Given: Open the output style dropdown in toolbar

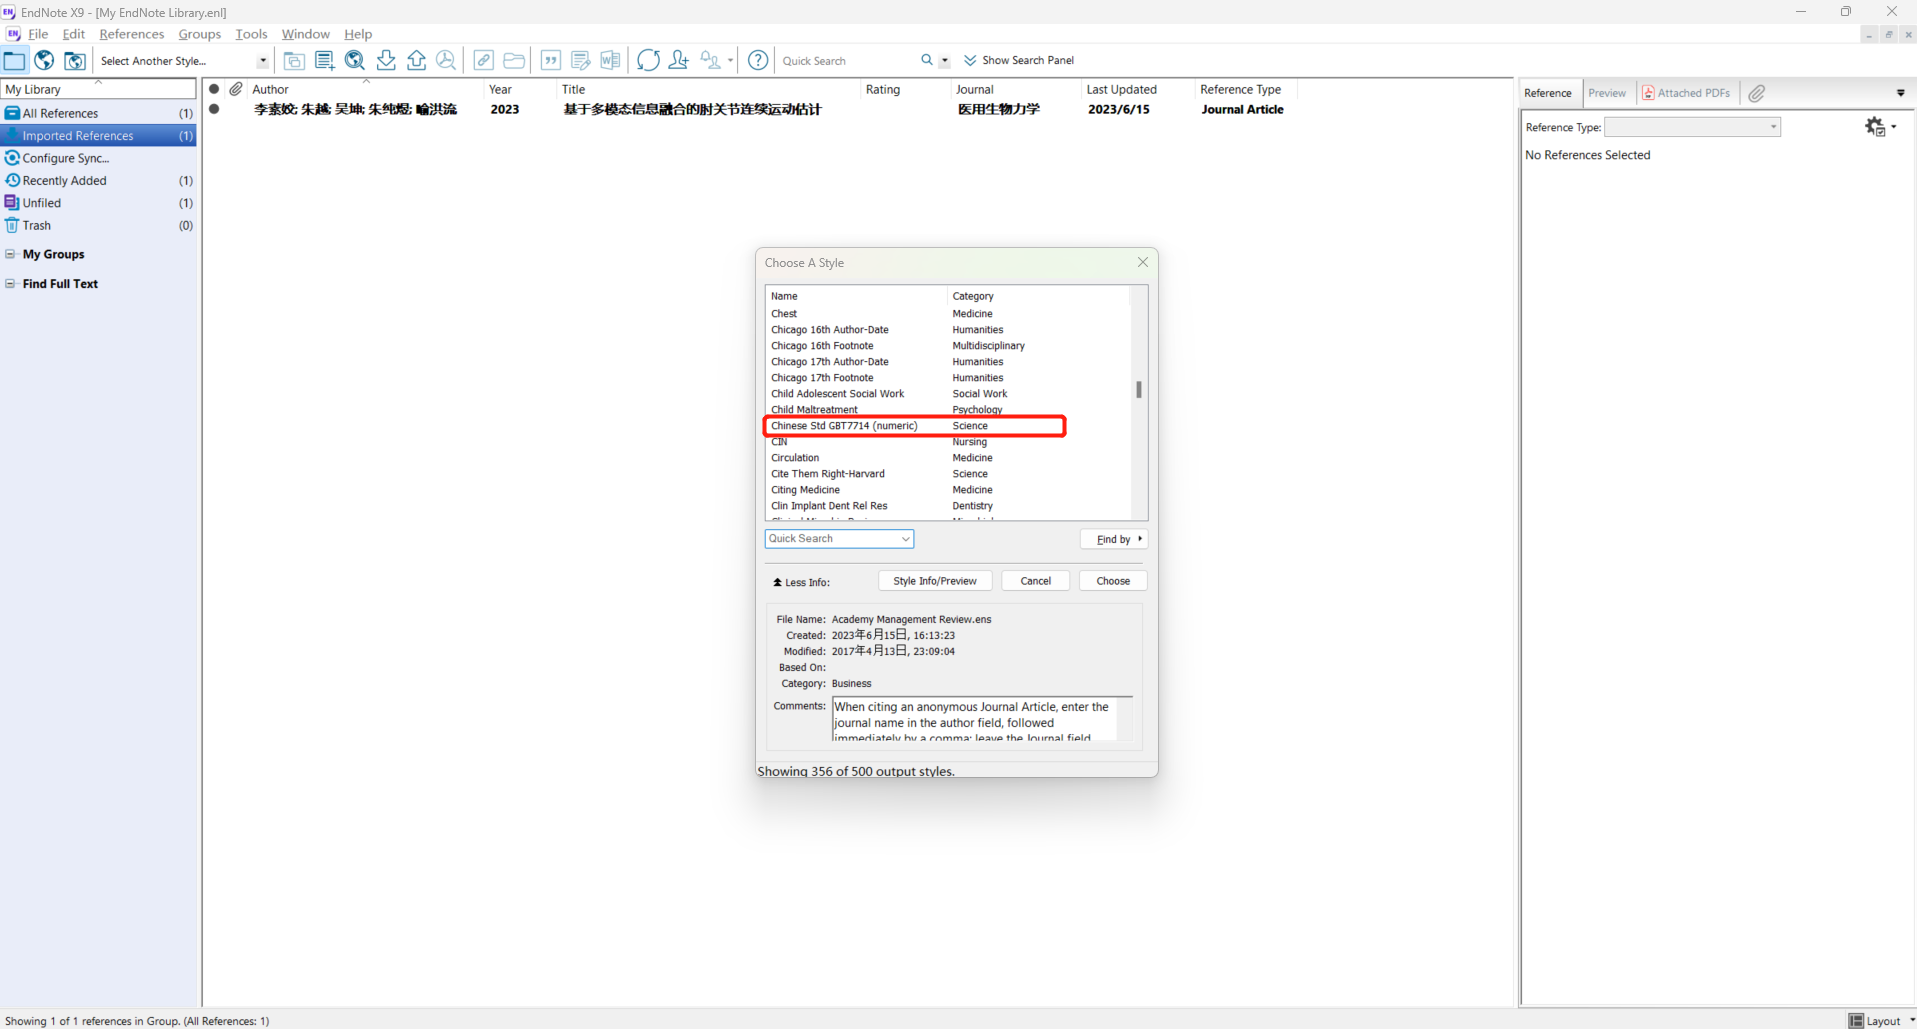Looking at the screenshot, I should (263, 61).
